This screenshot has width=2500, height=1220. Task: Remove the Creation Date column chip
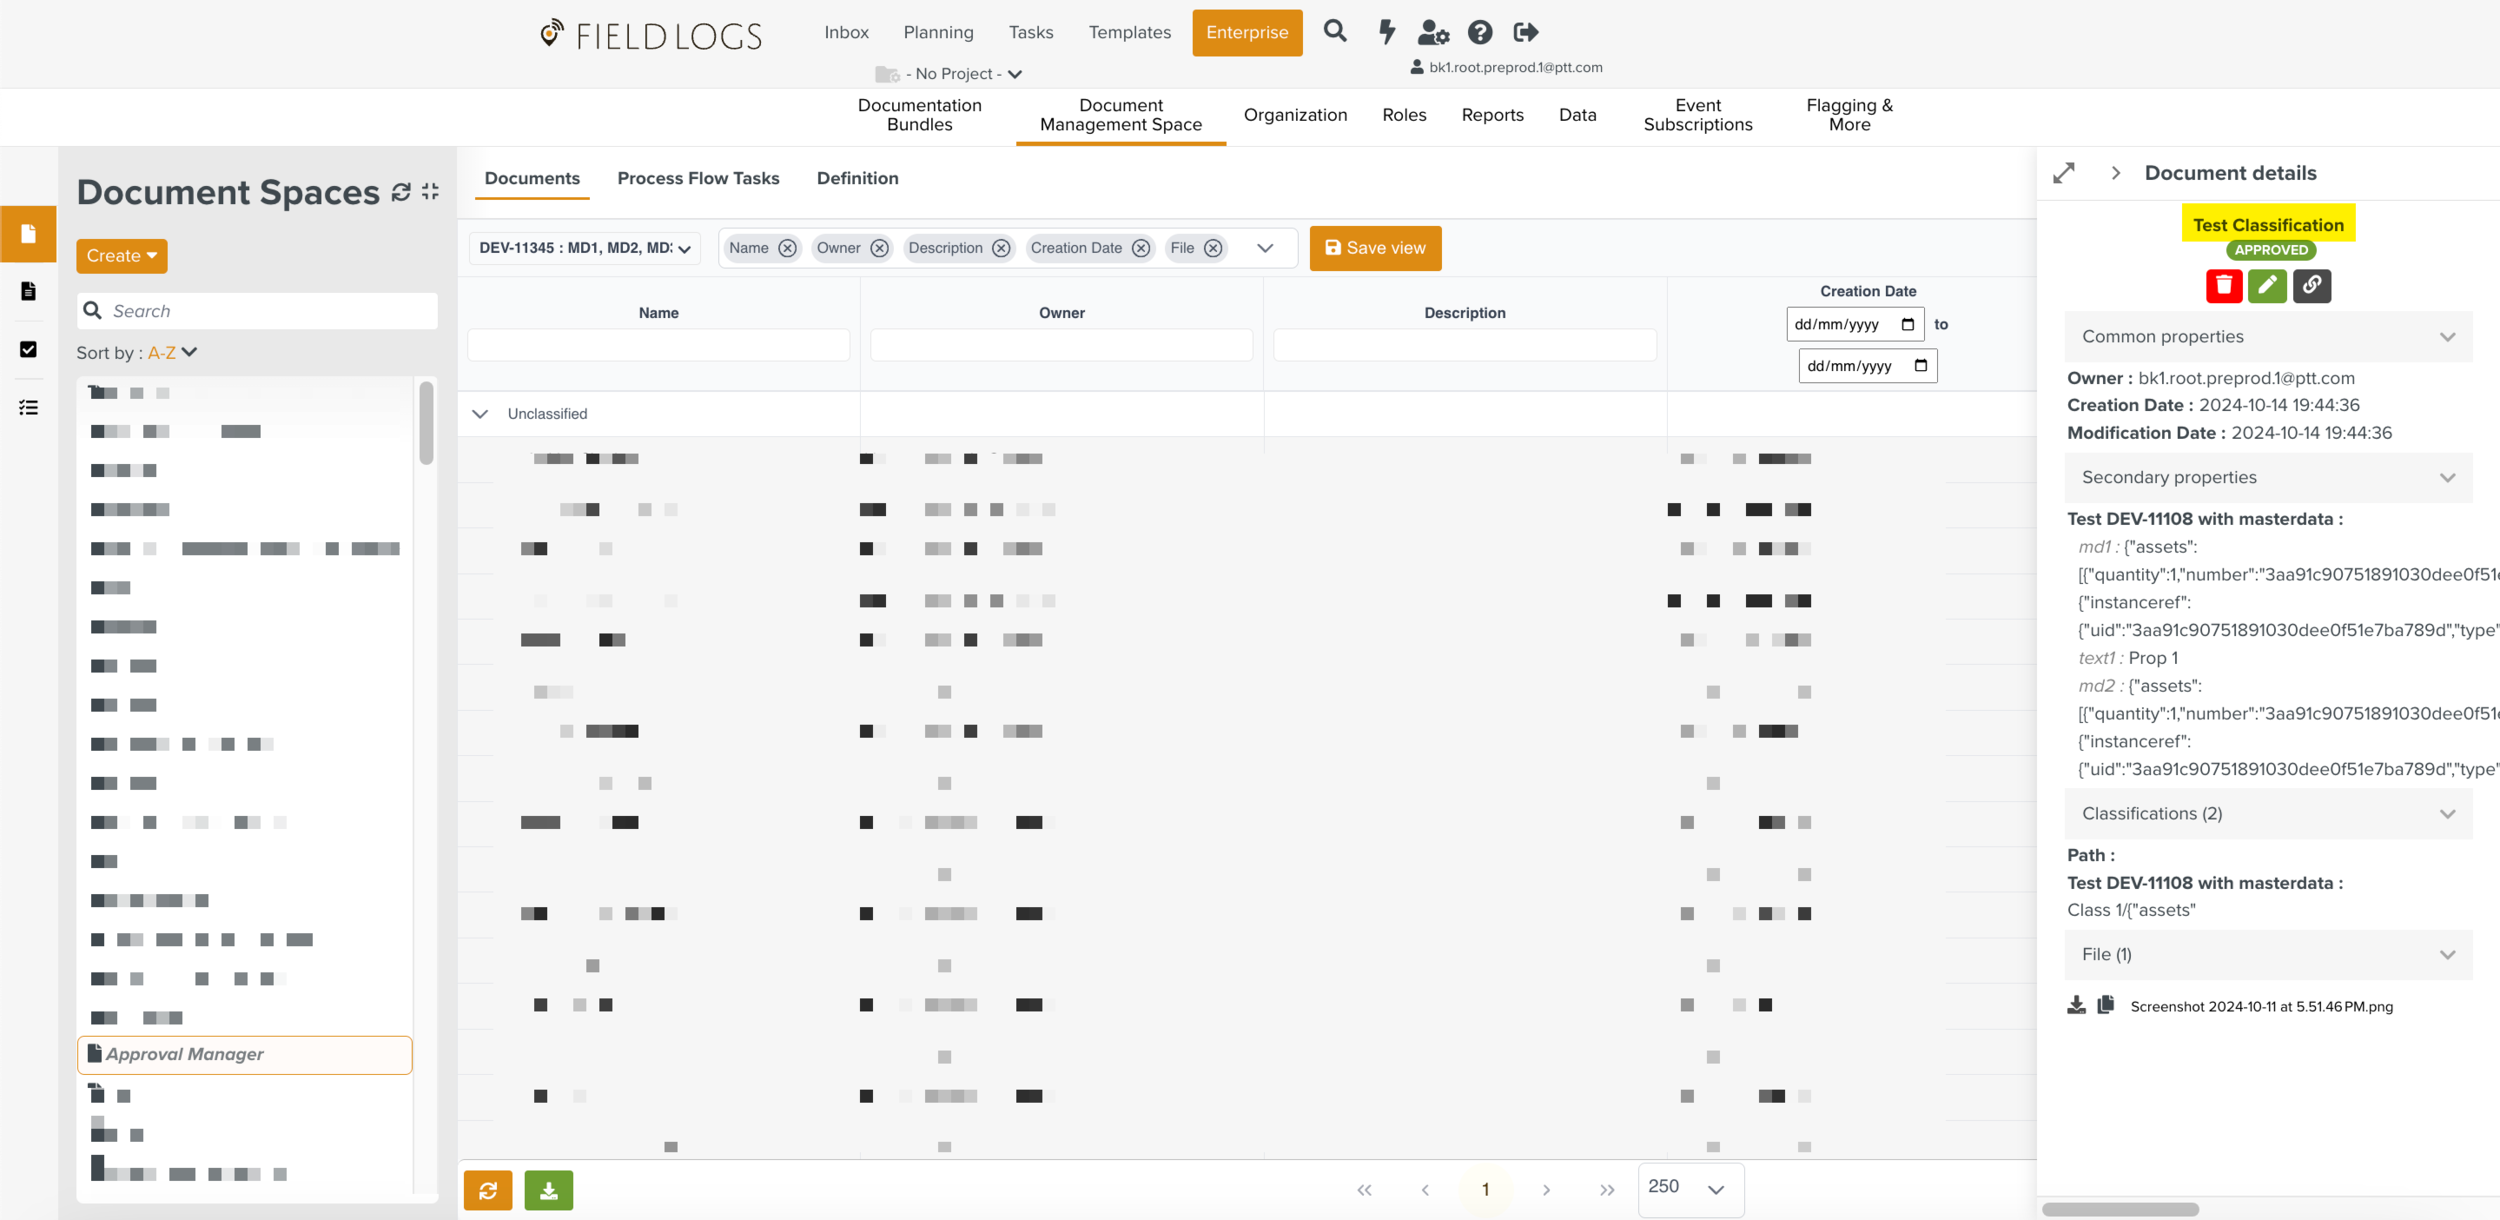tap(1141, 248)
